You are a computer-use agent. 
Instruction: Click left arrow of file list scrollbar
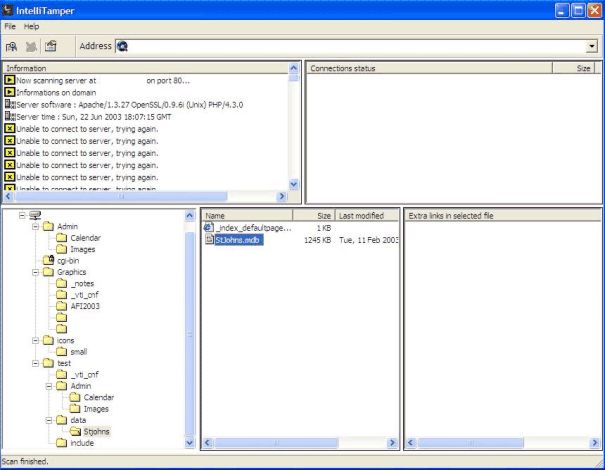pos(207,442)
